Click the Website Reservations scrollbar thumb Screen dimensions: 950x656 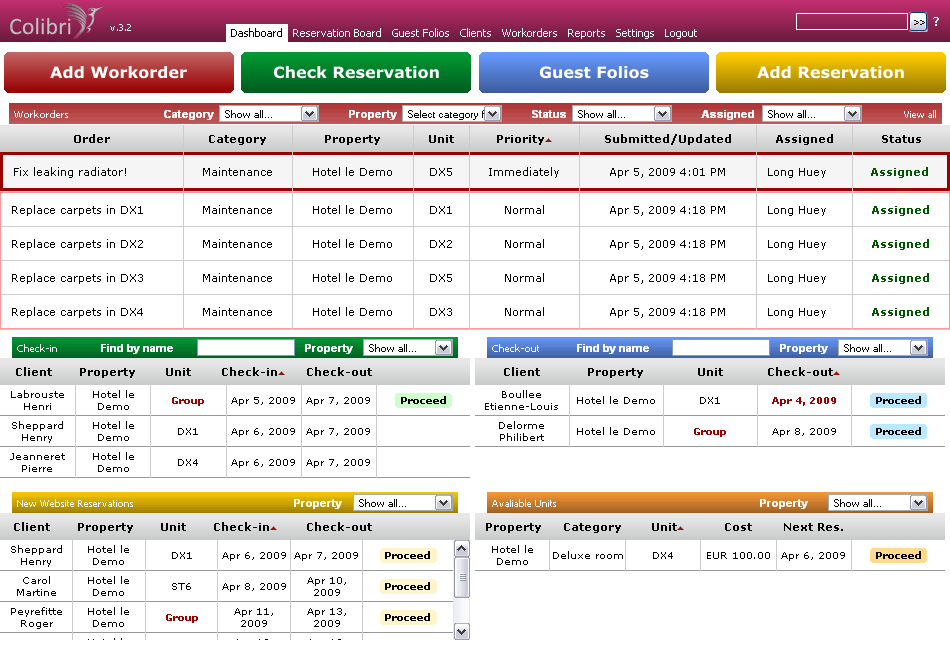coord(462,577)
